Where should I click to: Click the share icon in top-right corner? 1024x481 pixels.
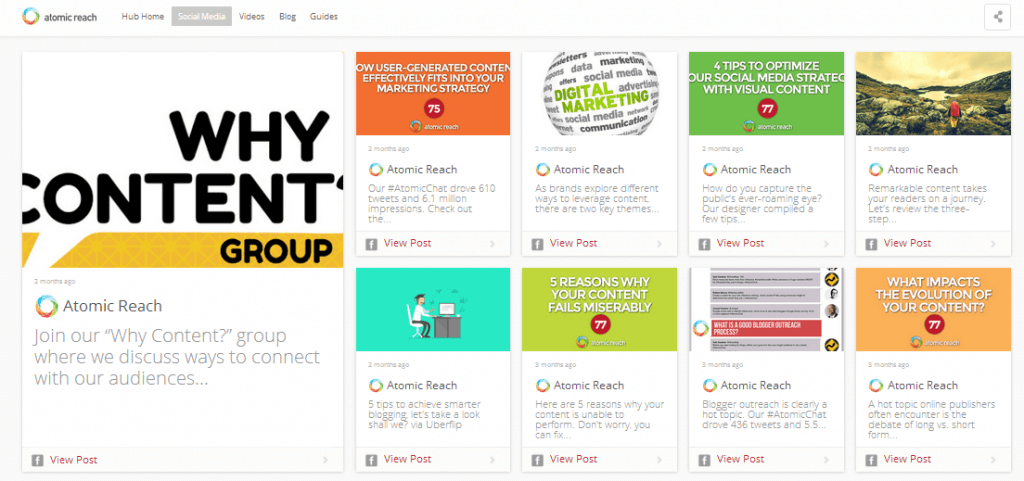pyautogui.click(x=996, y=16)
